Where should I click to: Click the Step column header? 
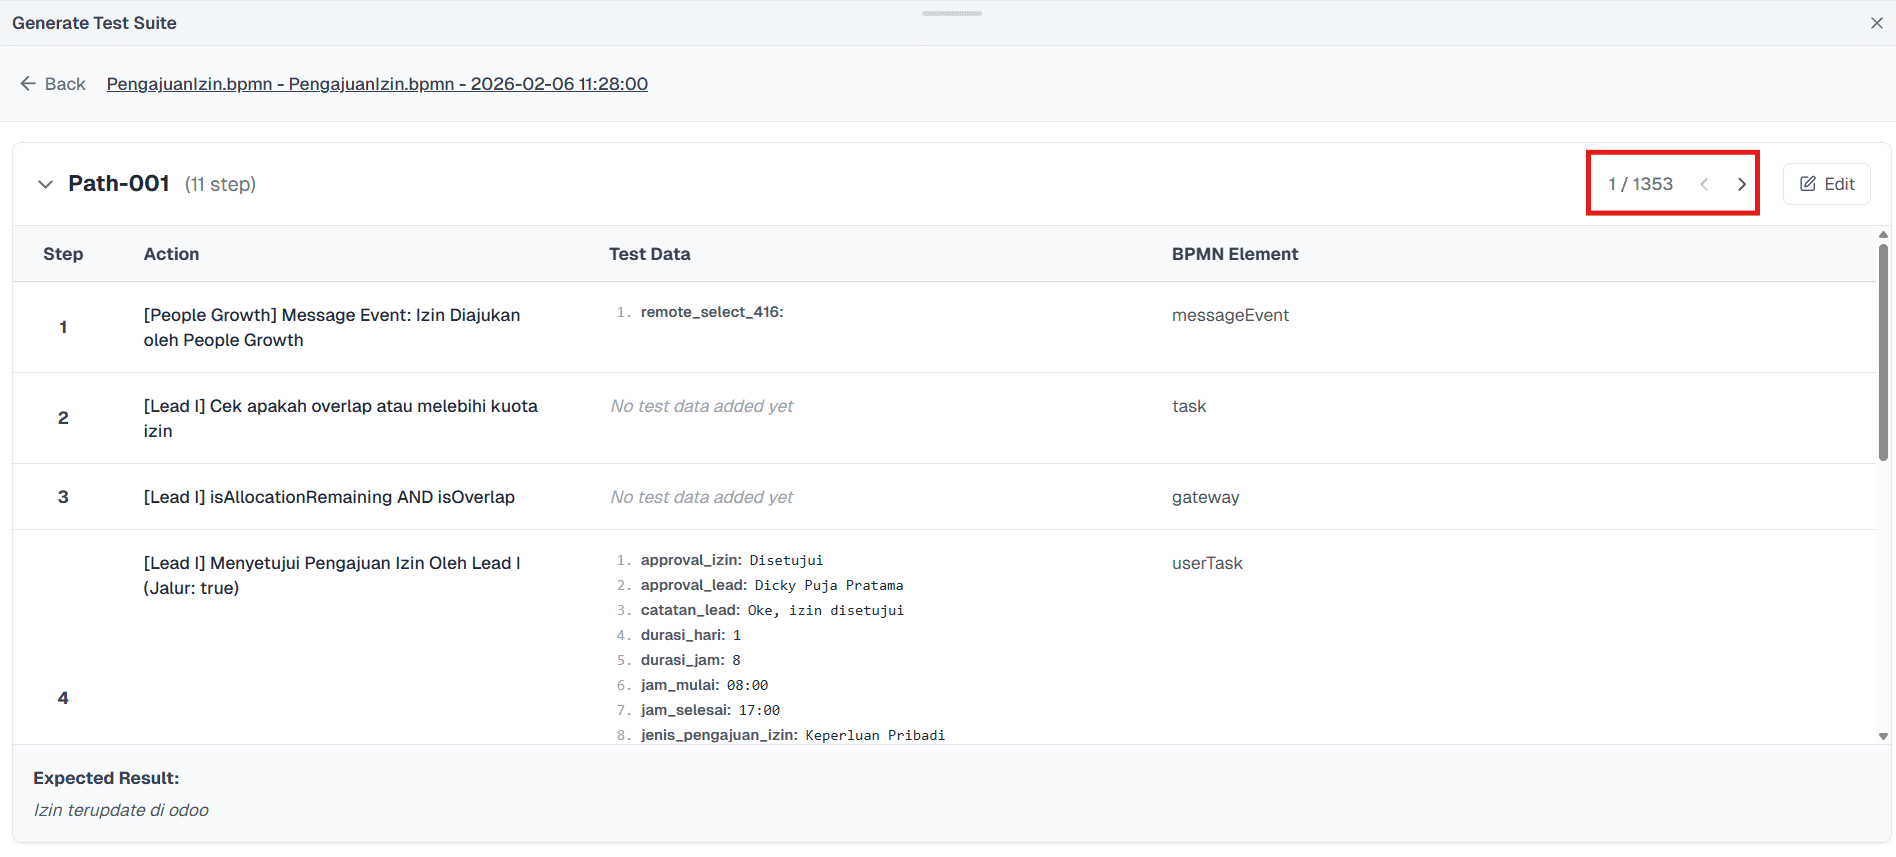[x=63, y=254]
